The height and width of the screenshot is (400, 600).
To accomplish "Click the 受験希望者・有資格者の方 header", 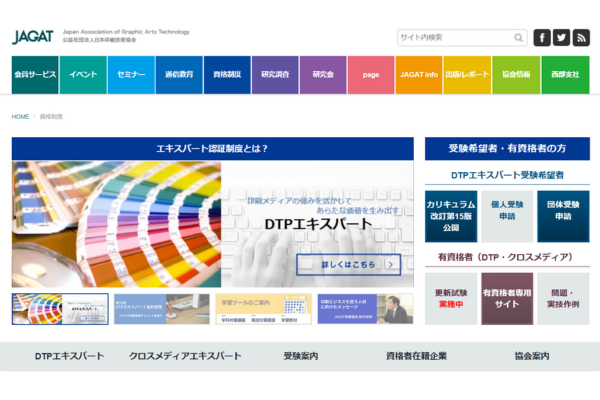I will [x=507, y=149].
